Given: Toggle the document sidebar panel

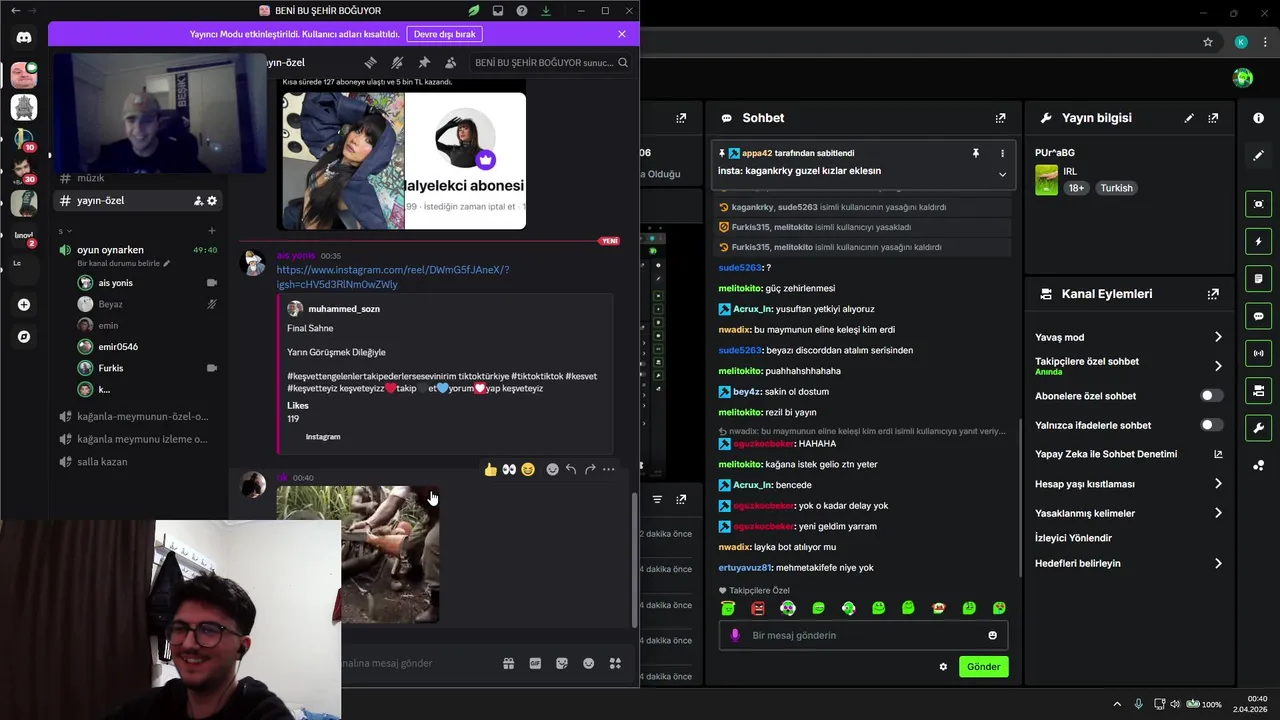Looking at the screenshot, I should point(1259,278).
